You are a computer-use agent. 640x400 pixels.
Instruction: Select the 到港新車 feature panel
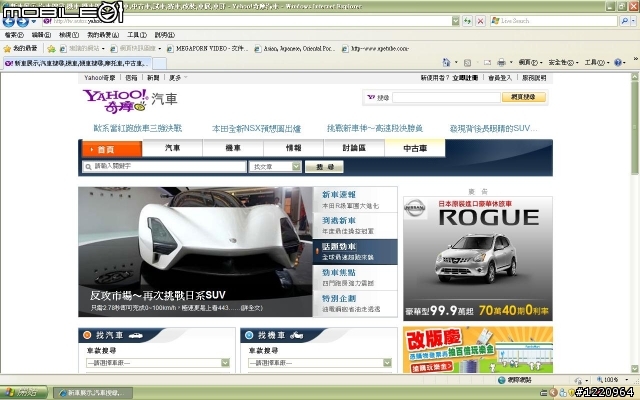tap(355, 225)
